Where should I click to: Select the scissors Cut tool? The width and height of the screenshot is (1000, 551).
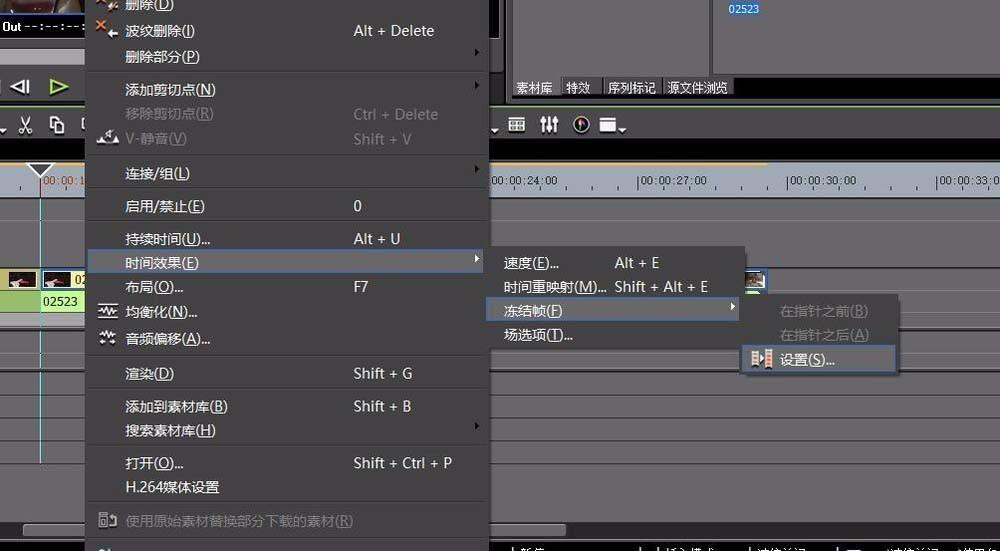(25, 125)
